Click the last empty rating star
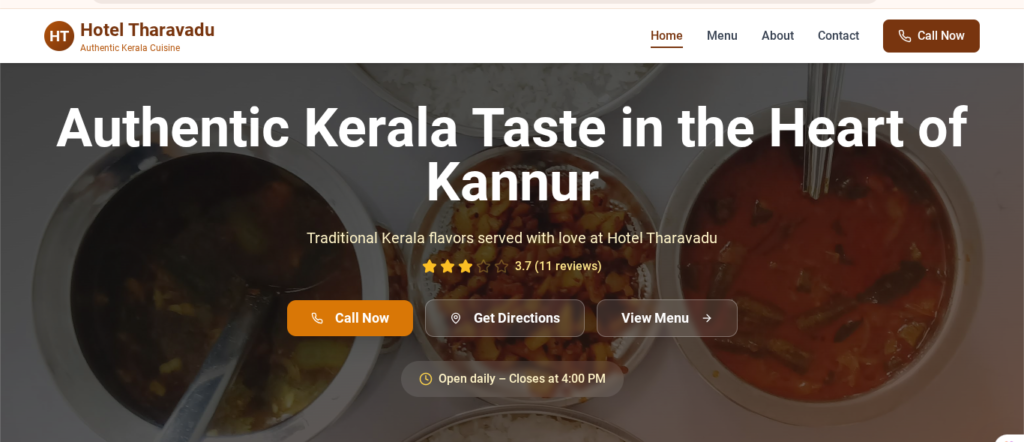The image size is (1024, 442). [501, 266]
